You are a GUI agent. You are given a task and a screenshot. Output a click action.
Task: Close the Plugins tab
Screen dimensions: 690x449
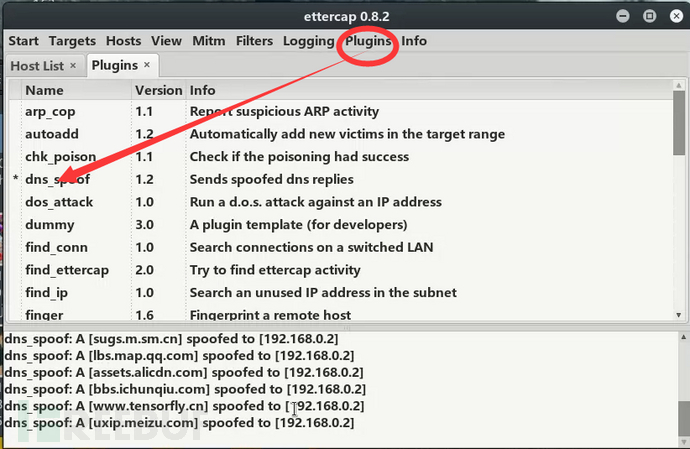pyautogui.click(x=147, y=65)
